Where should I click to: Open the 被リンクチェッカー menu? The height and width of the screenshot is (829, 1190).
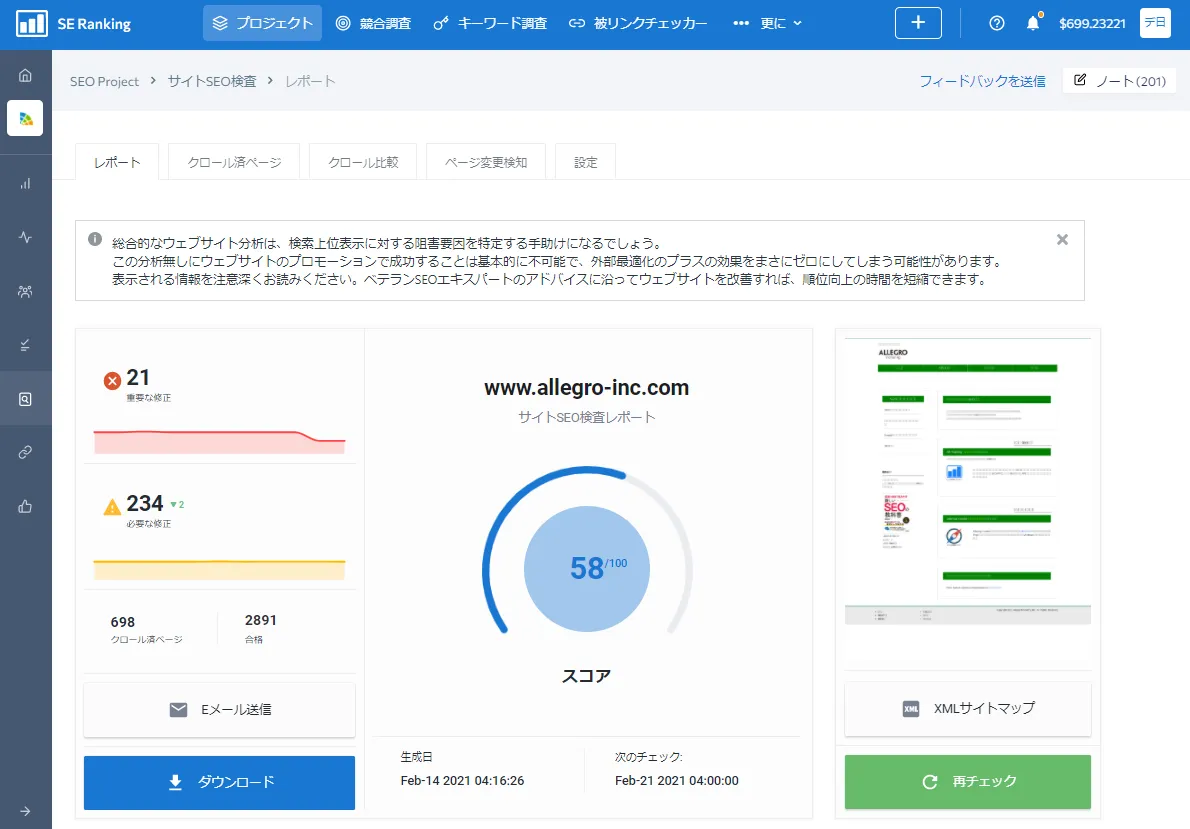pyautogui.click(x=638, y=24)
